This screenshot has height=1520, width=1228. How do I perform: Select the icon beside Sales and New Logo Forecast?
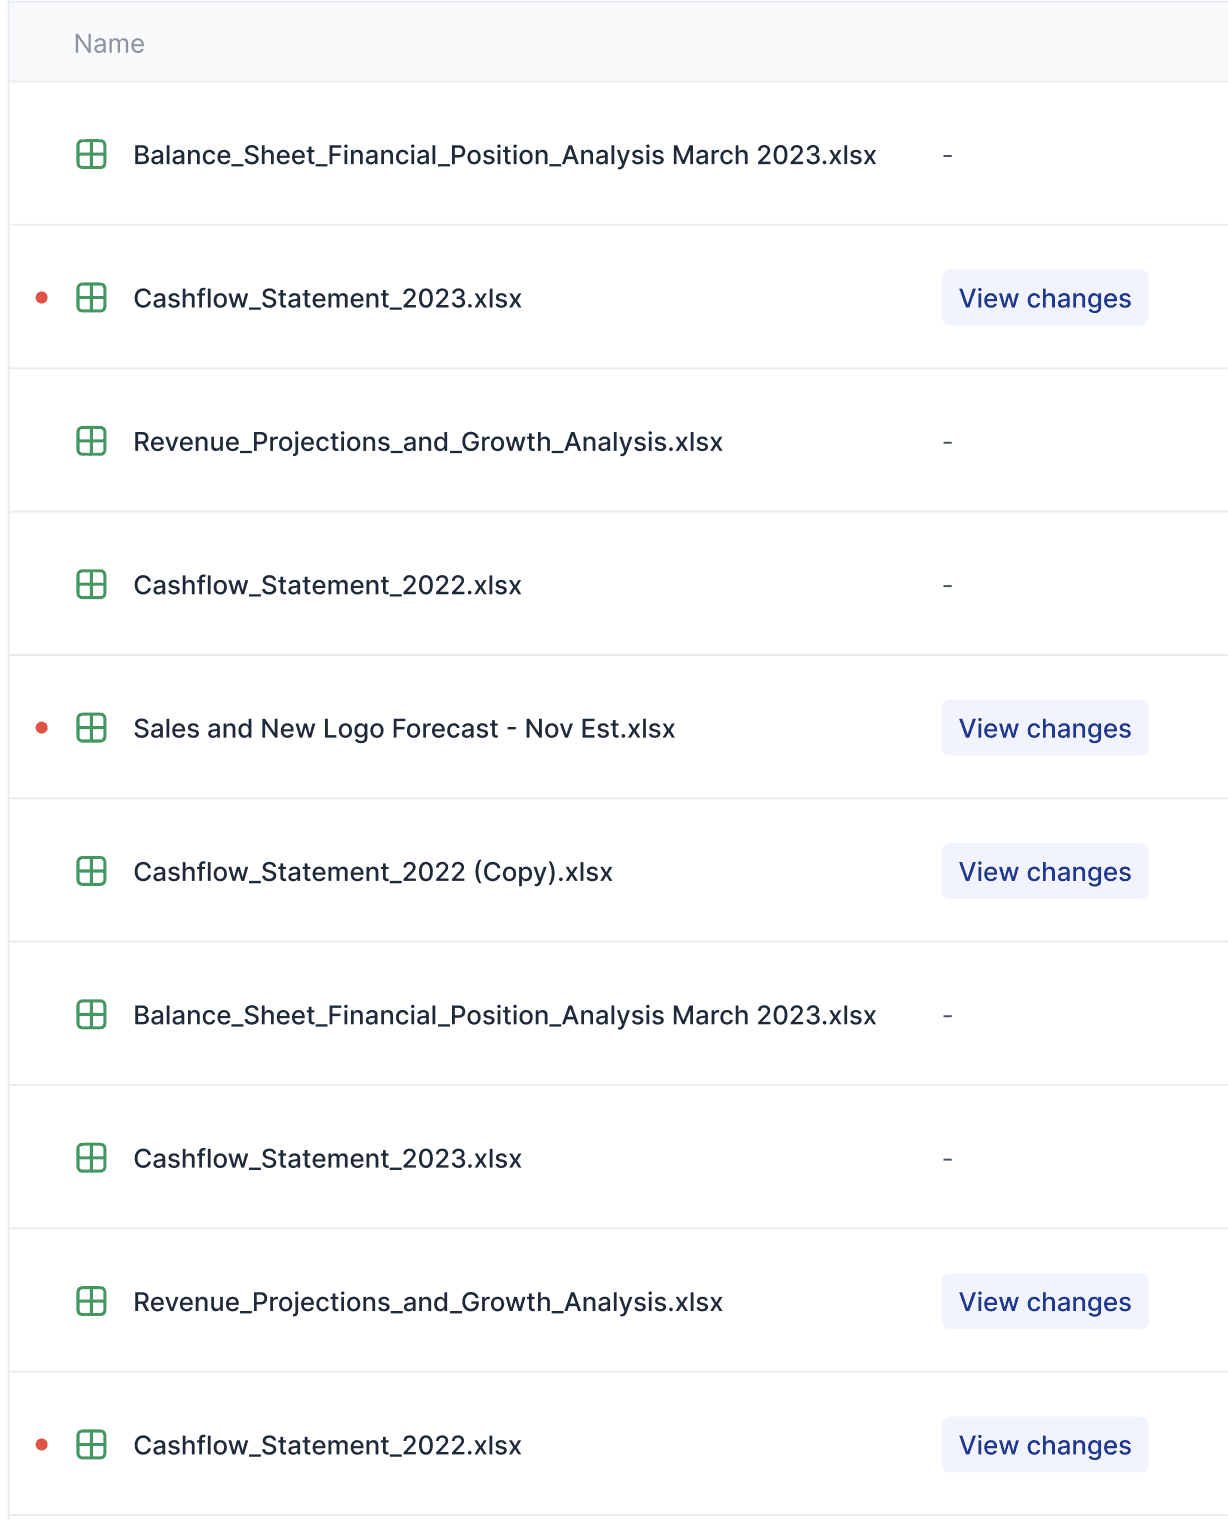click(x=90, y=728)
